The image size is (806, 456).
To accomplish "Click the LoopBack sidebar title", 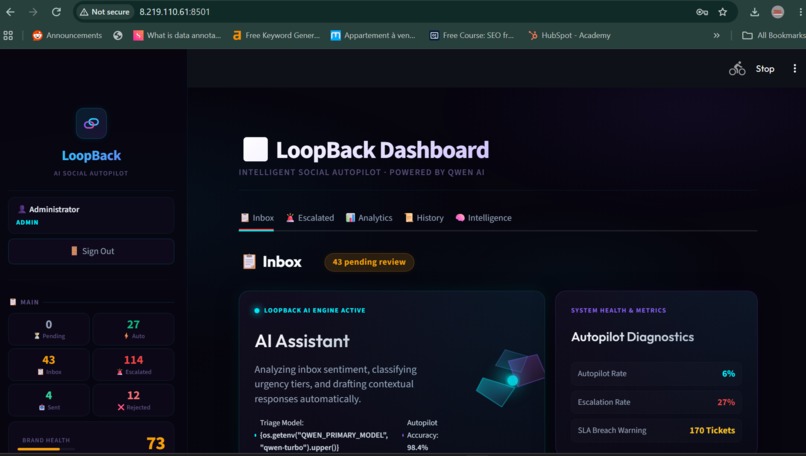I will click(91, 155).
